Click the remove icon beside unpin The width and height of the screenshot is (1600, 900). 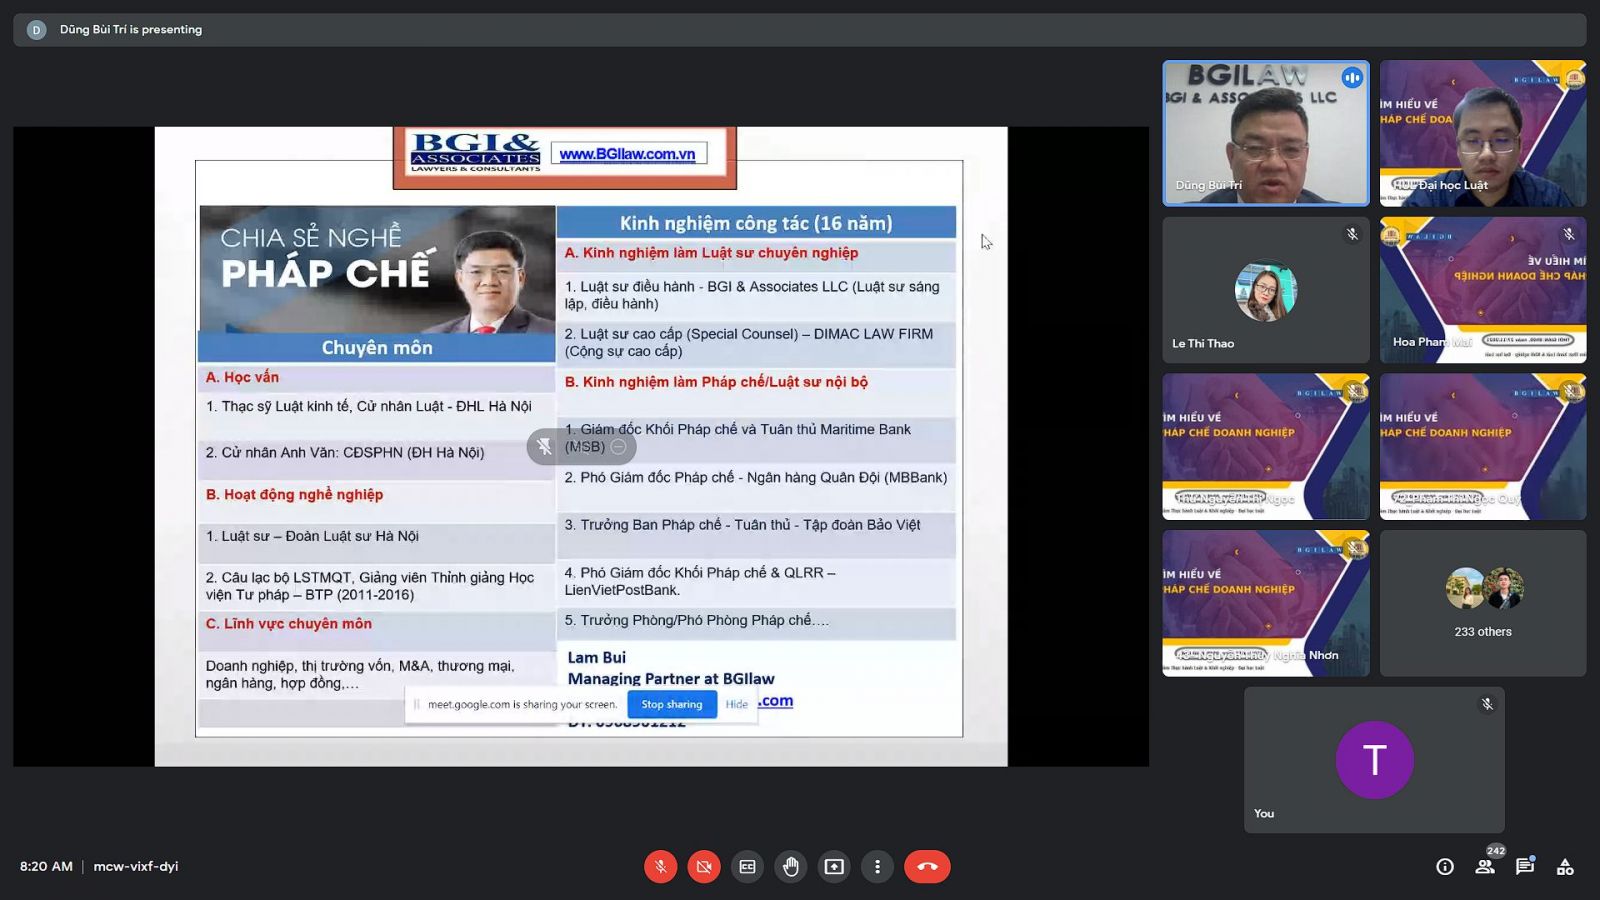[618, 447]
